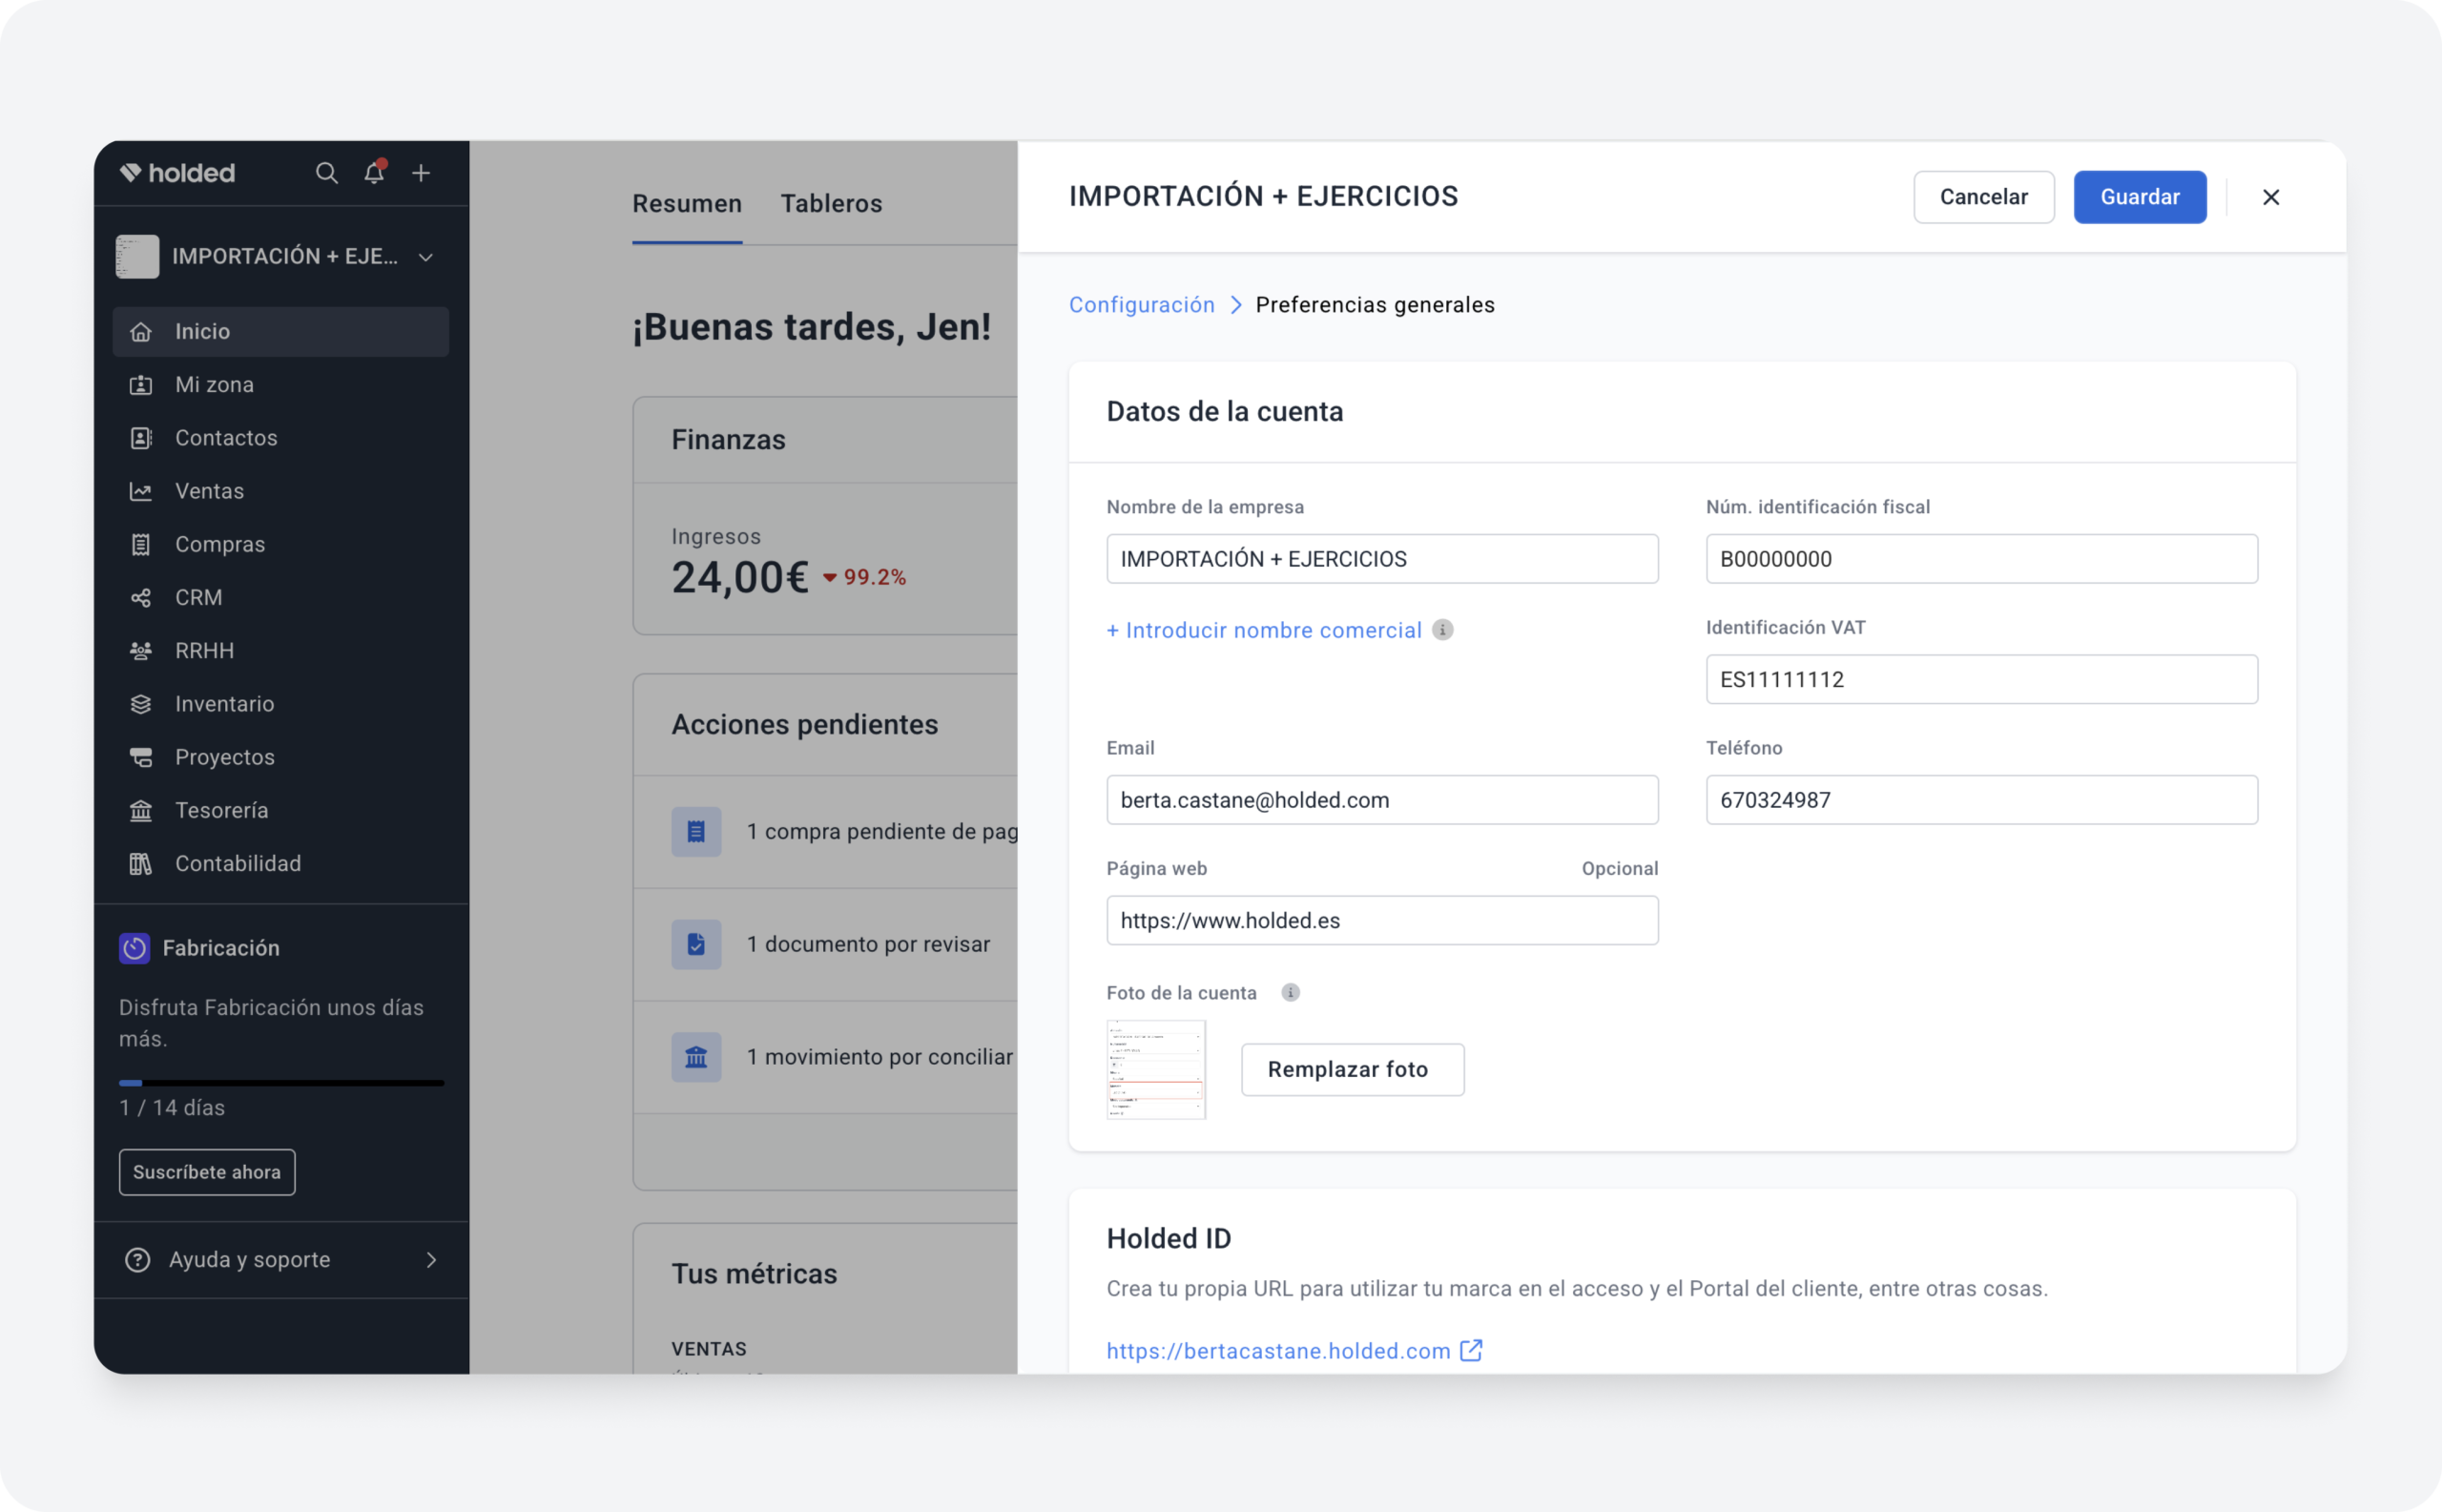This screenshot has height=1512, width=2442.
Task: Click info icon beside nombre comercial
Action: click(1442, 630)
